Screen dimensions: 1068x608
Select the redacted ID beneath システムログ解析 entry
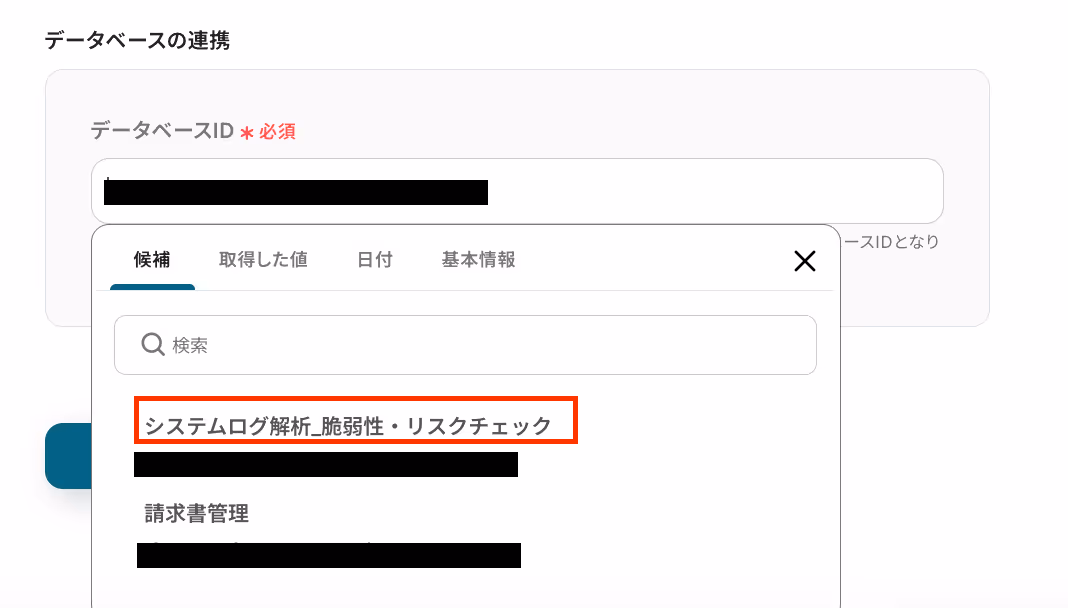(326, 464)
